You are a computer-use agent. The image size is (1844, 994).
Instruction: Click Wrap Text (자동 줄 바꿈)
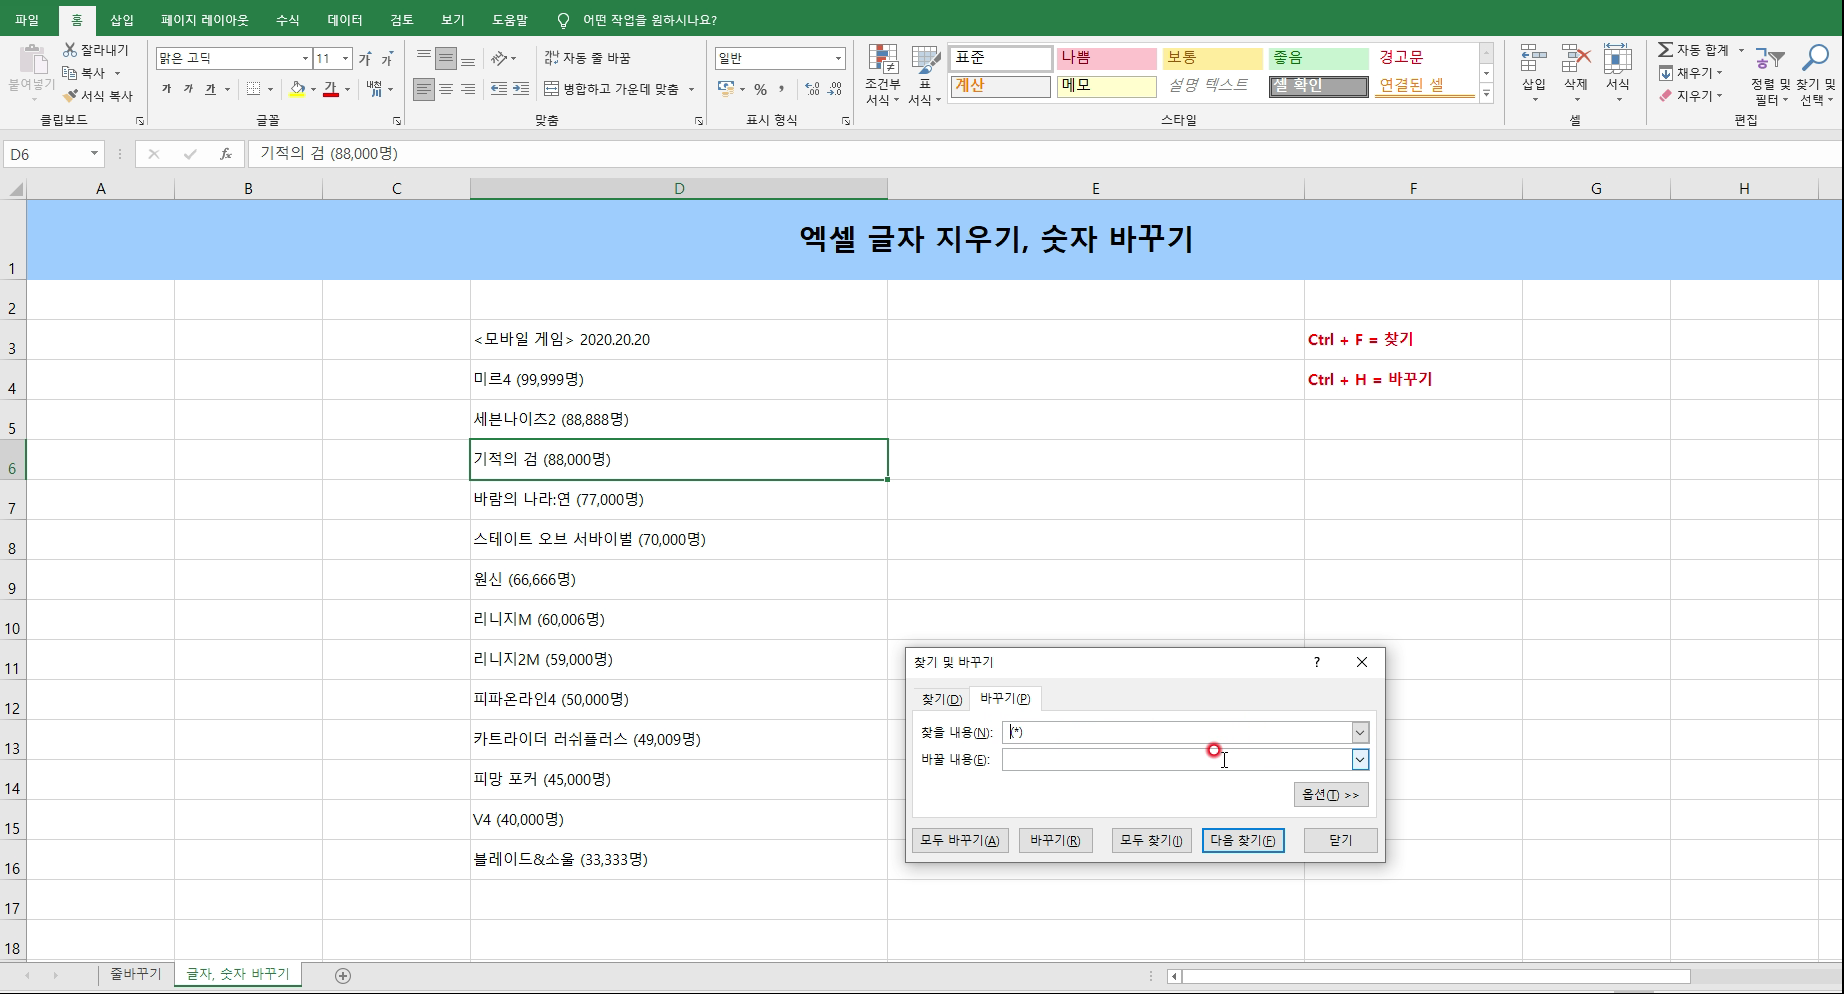(x=587, y=58)
